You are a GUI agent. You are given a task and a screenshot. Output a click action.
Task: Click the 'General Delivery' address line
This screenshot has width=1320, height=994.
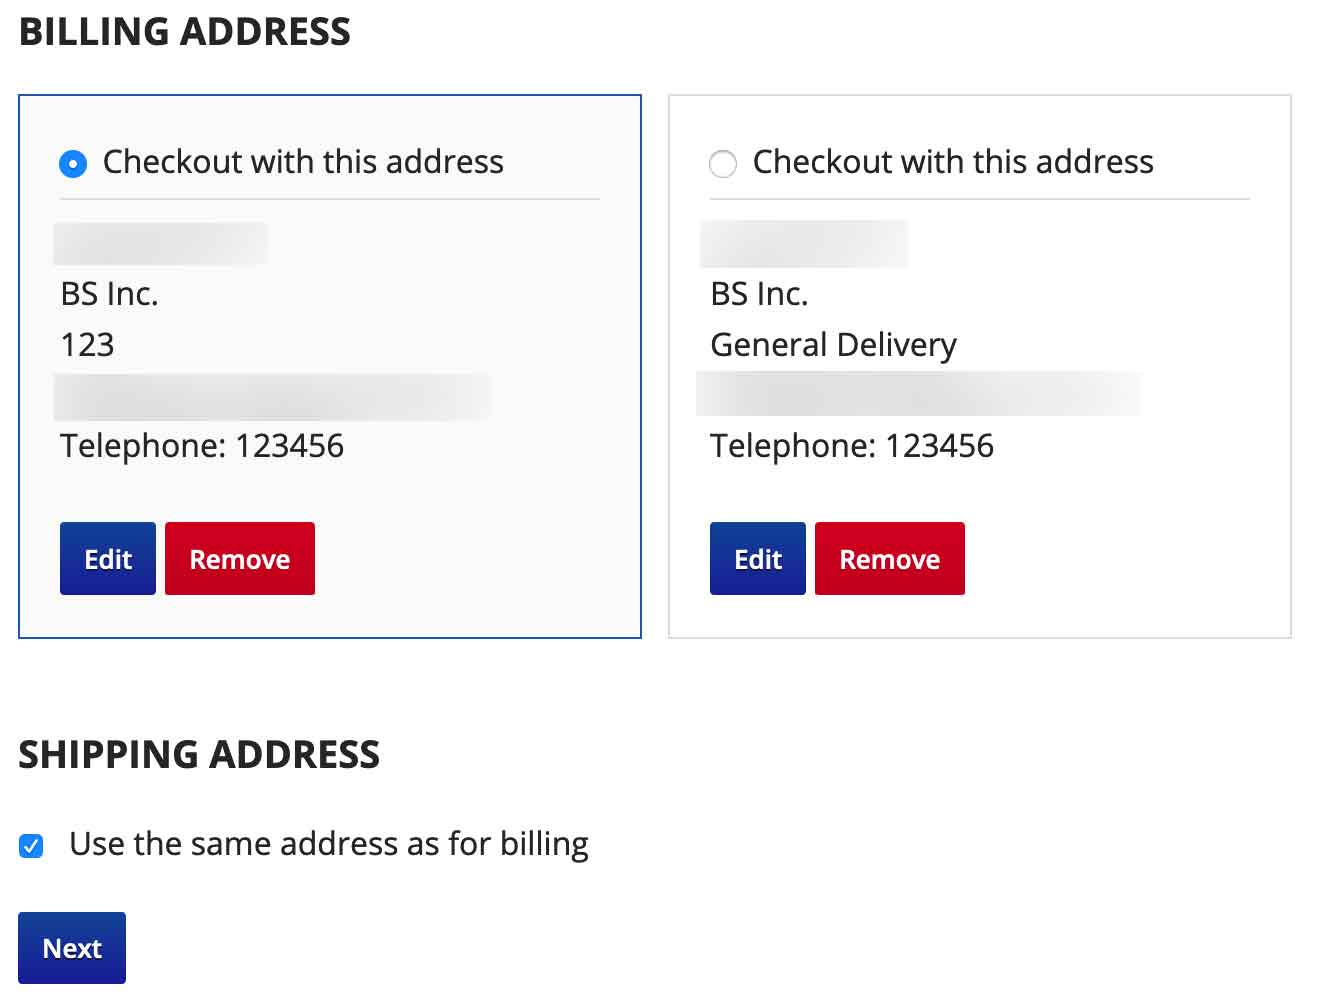833,345
